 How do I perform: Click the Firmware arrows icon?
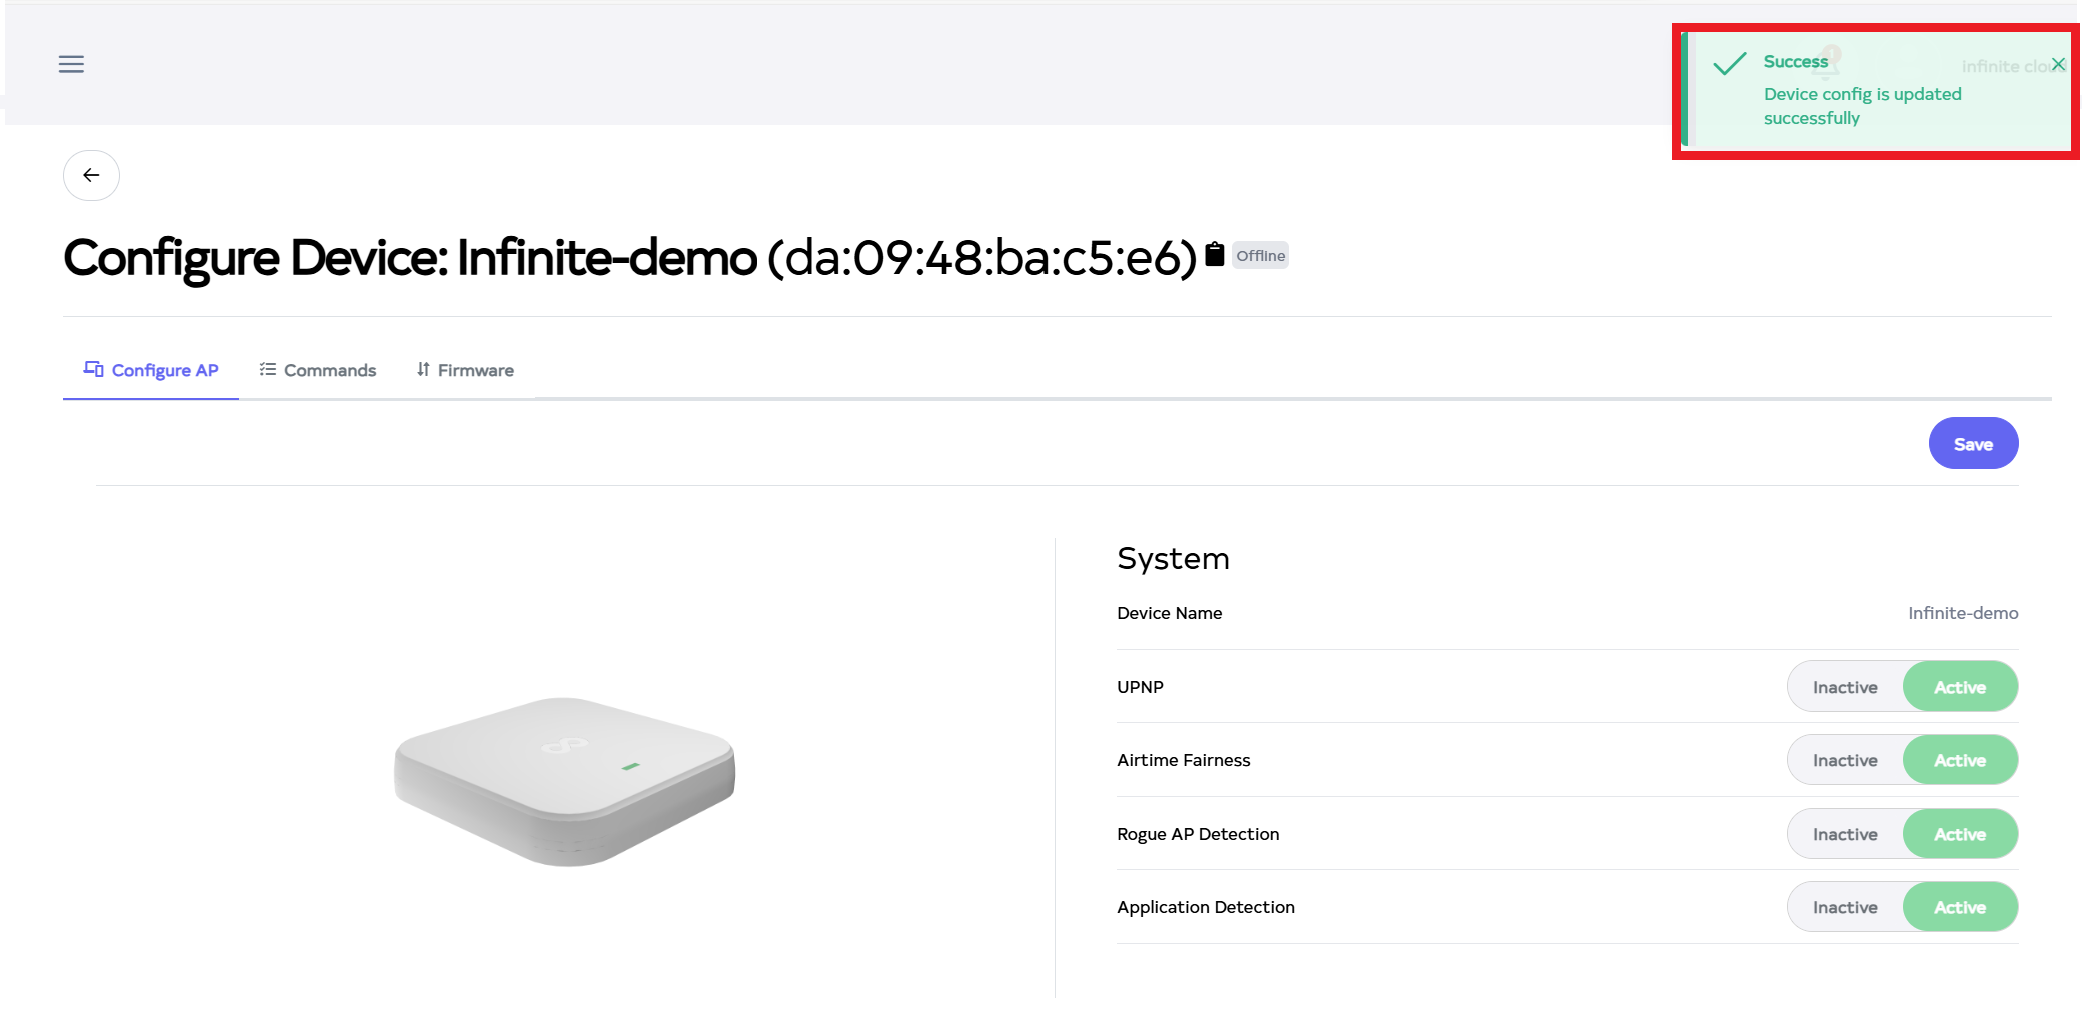tap(423, 370)
